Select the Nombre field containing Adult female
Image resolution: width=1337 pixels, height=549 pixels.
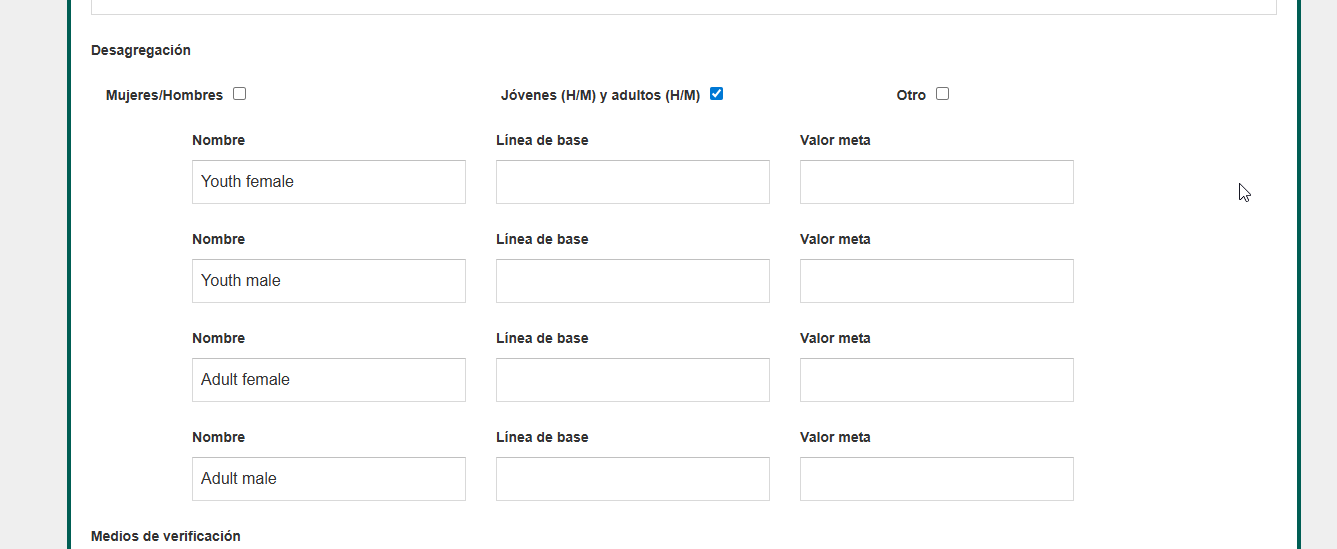coord(328,380)
